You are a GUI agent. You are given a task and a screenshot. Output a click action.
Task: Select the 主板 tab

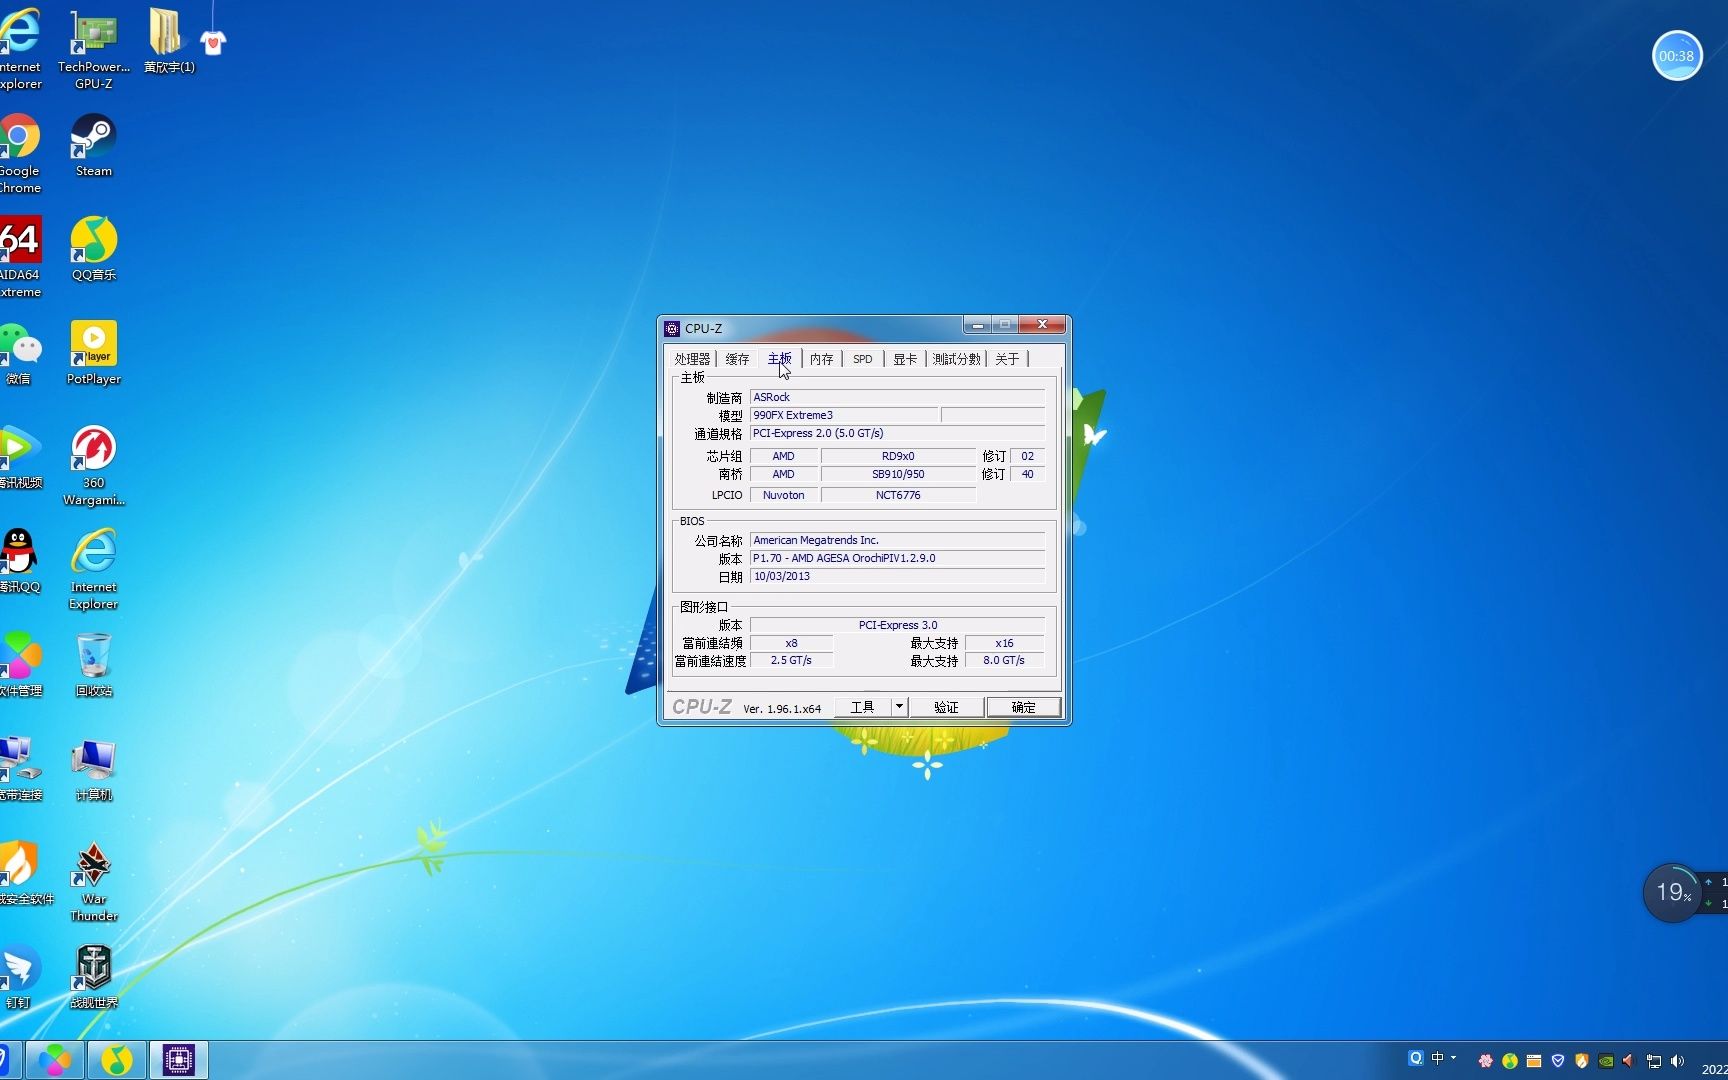click(x=780, y=358)
